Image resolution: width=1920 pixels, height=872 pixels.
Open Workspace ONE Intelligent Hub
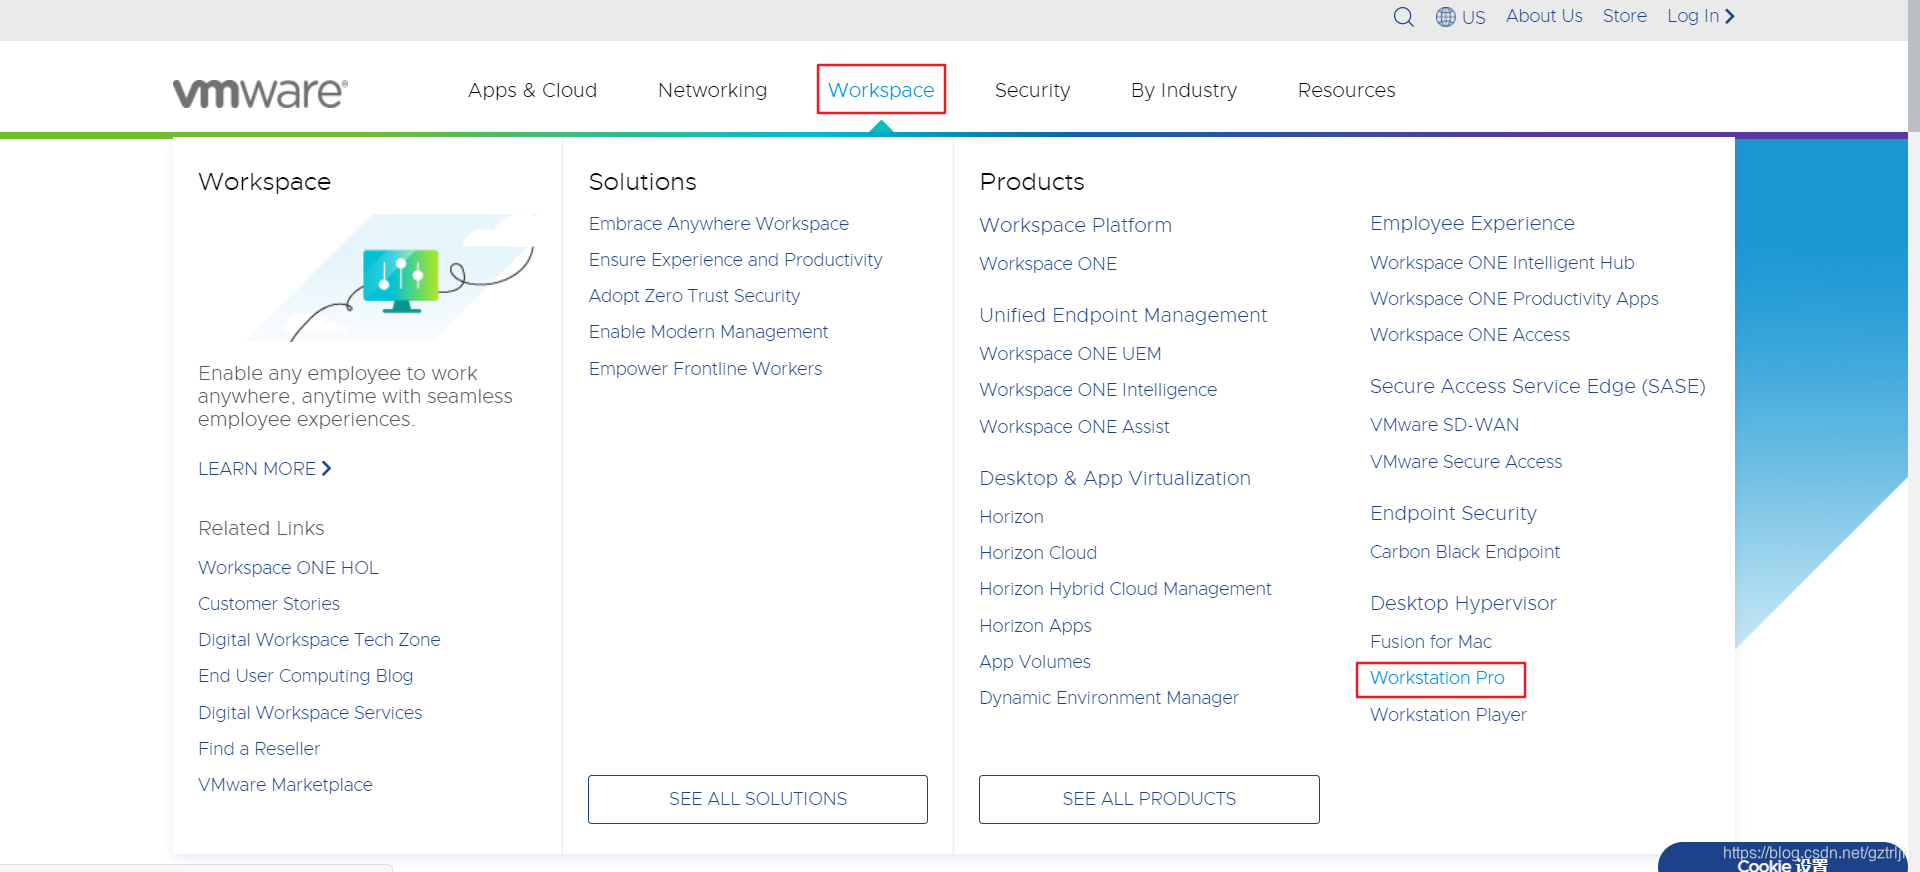pyautogui.click(x=1502, y=262)
